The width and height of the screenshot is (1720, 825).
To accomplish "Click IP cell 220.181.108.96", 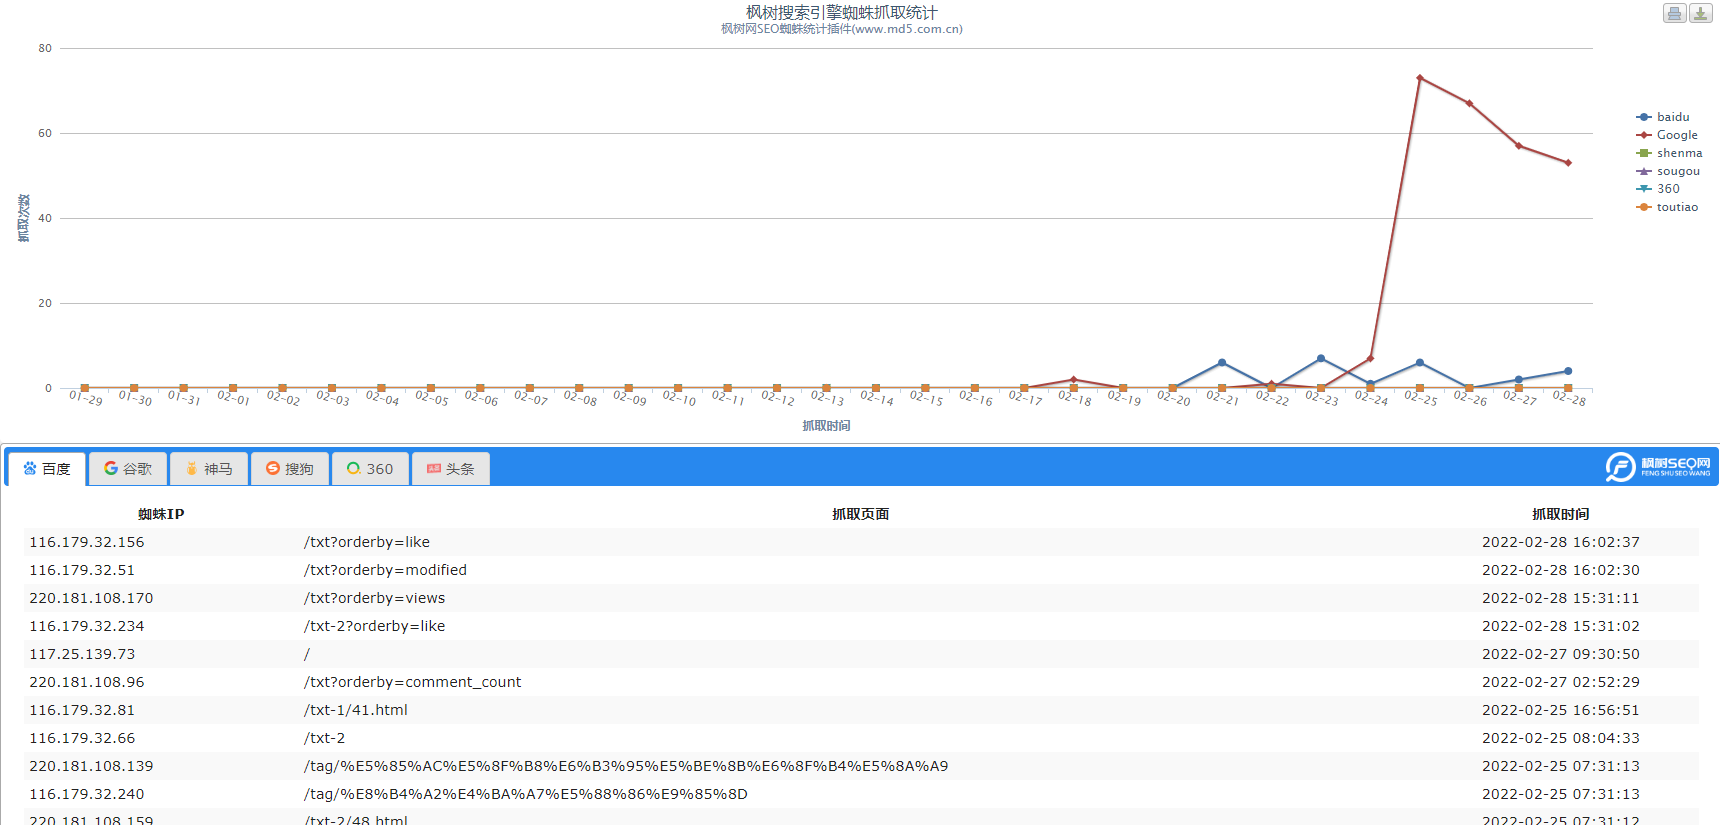I will [87, 682].
